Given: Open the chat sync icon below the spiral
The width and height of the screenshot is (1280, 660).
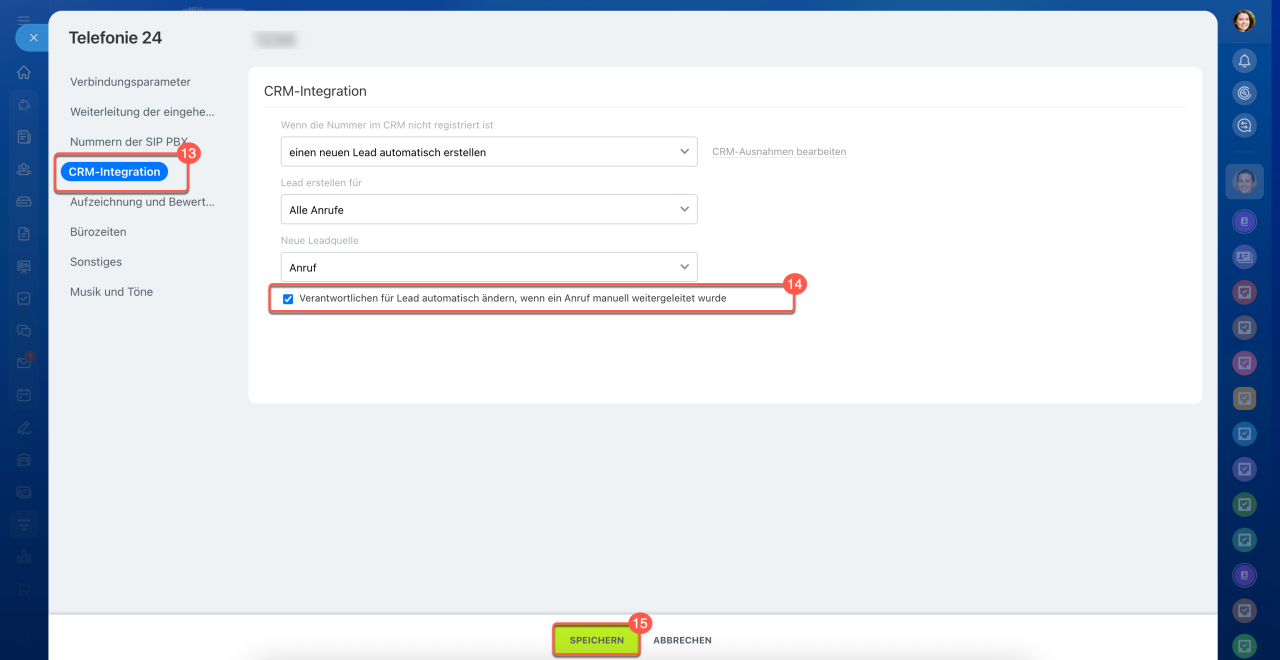Looking at the screenshot, I should pyautogui.click(x=1244, y=125).
